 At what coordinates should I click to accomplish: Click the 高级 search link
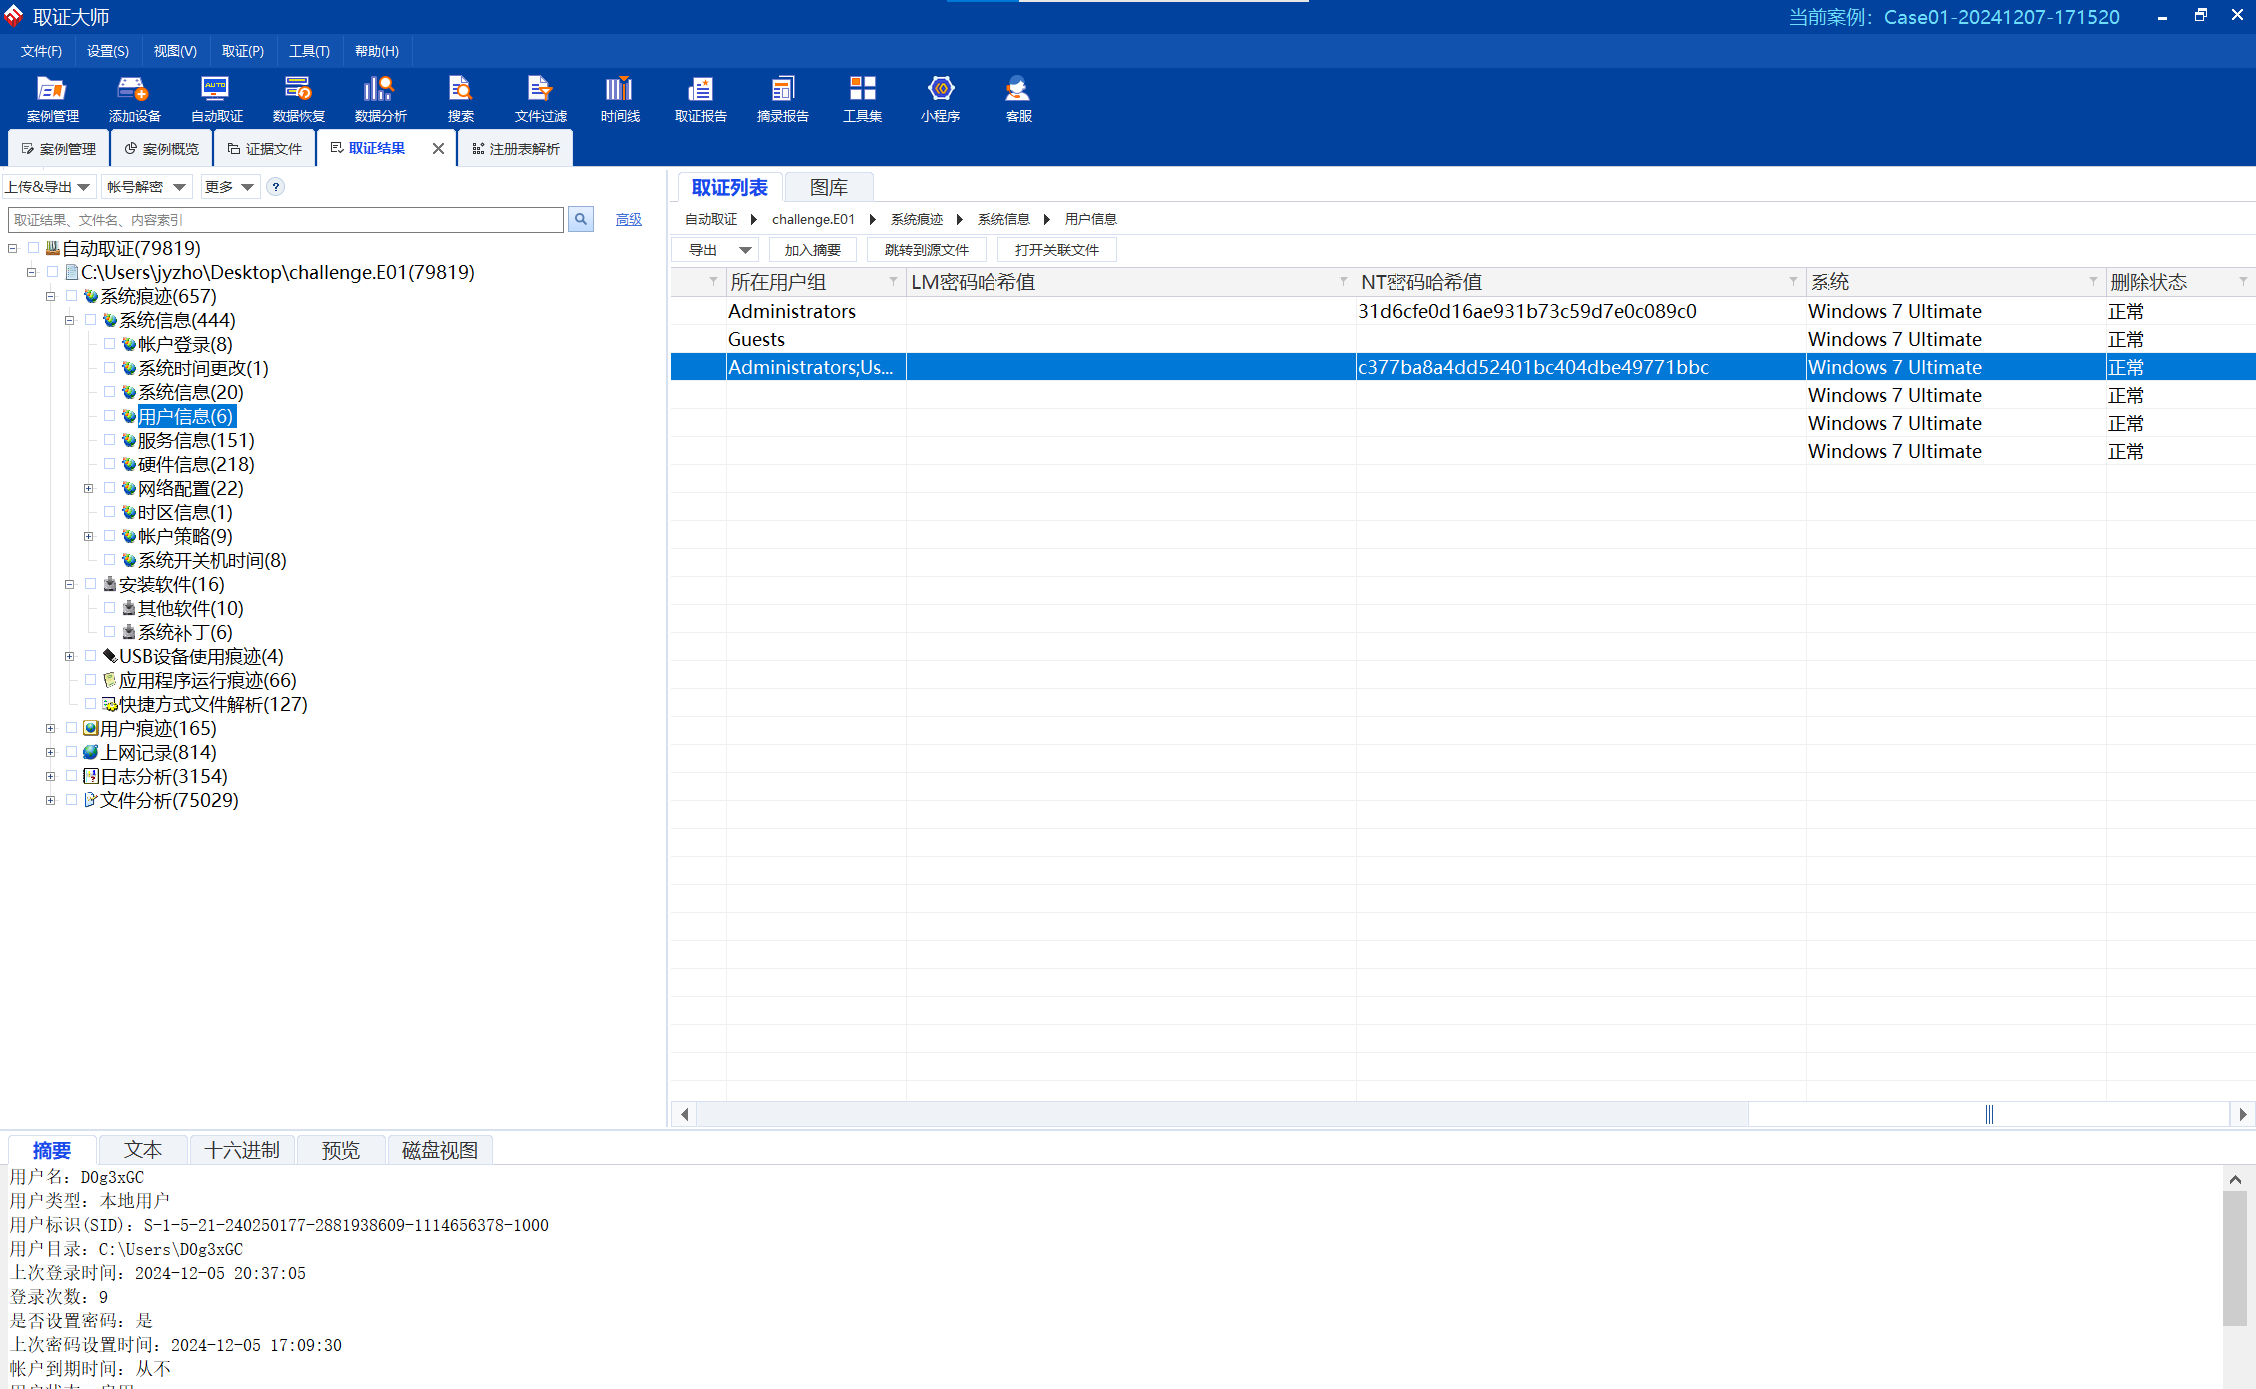coord(629,219)
